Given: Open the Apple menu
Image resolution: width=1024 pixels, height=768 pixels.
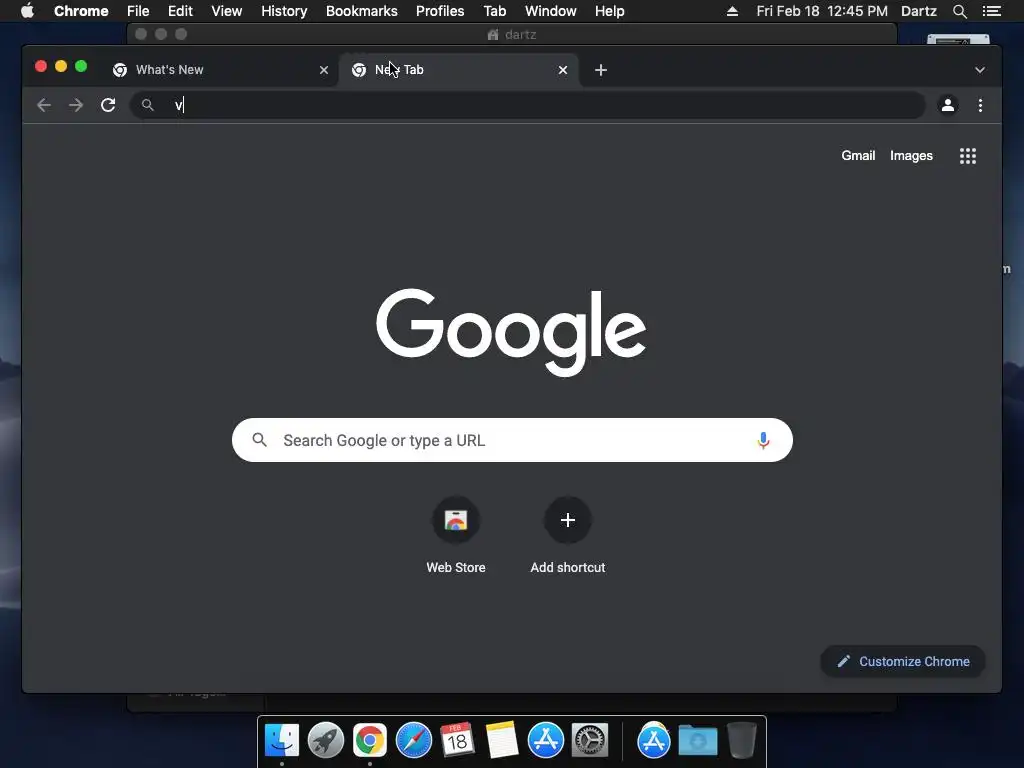Looking at the screenshot, I should 27,11.
